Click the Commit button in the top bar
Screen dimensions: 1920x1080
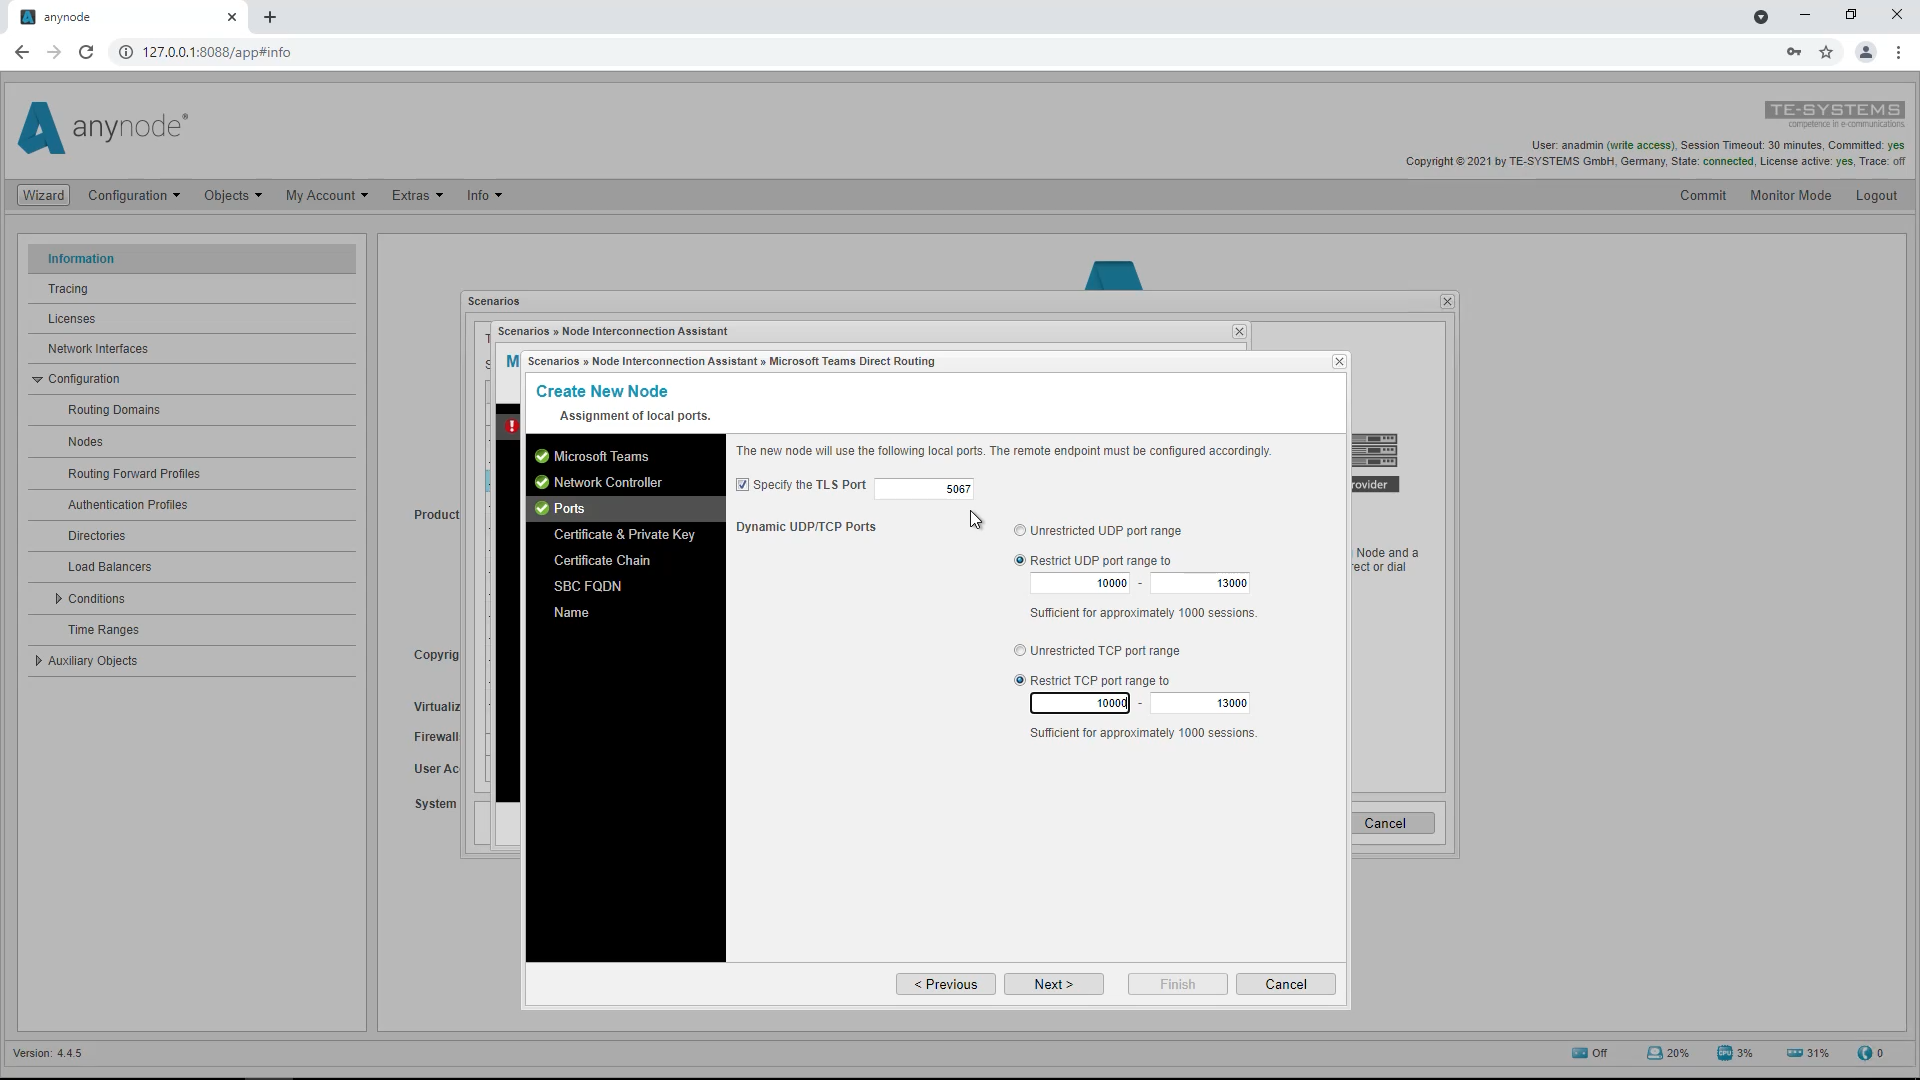tap(1703, 195)
